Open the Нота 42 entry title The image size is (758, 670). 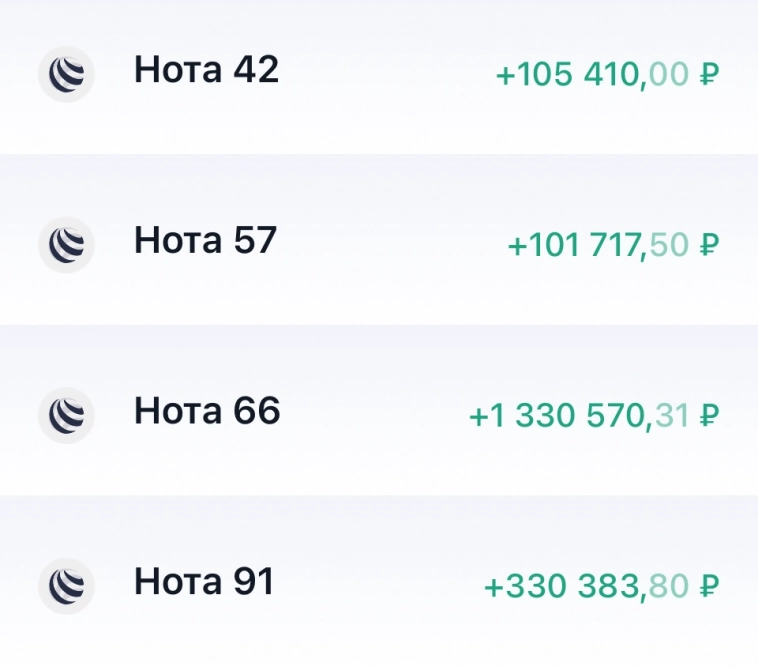[x=206, y=70]
